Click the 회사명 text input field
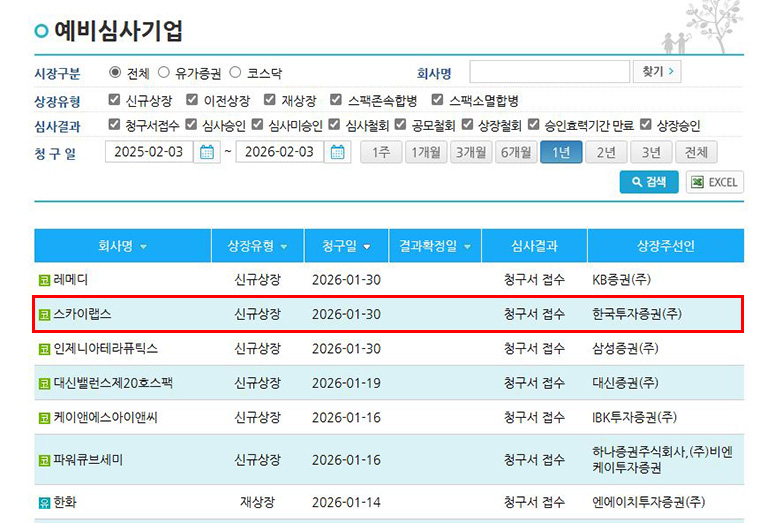The width and height of the screenshot is (760, 523). pyautogui.click(x=548, y=72)
